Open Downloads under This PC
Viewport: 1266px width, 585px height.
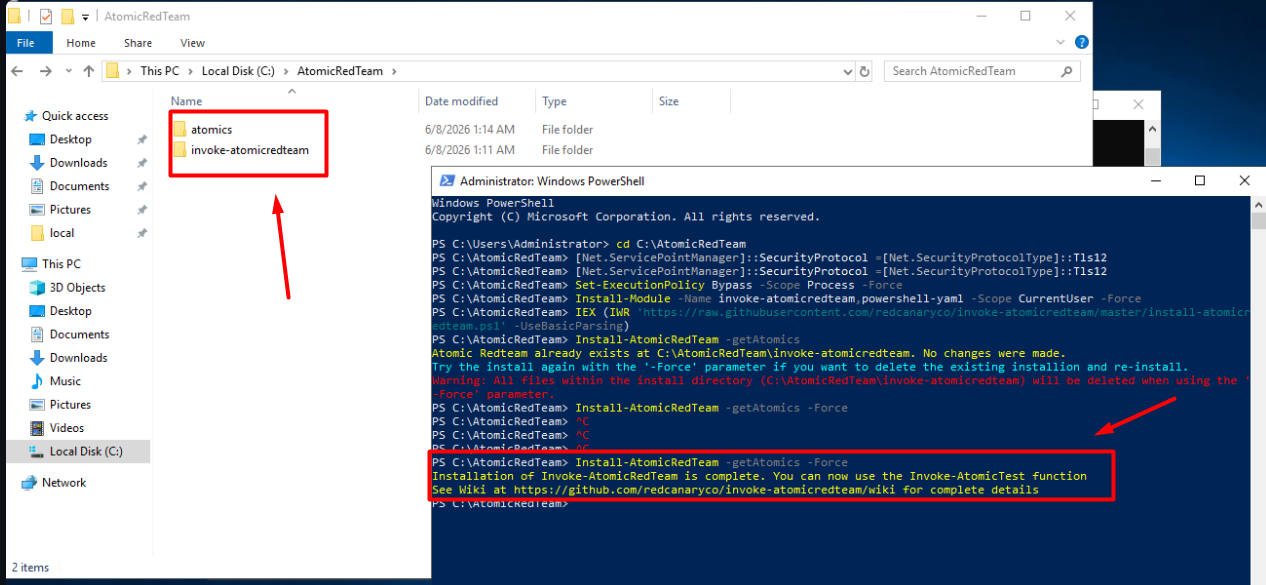pyautogui.click(x=78, y=357)
